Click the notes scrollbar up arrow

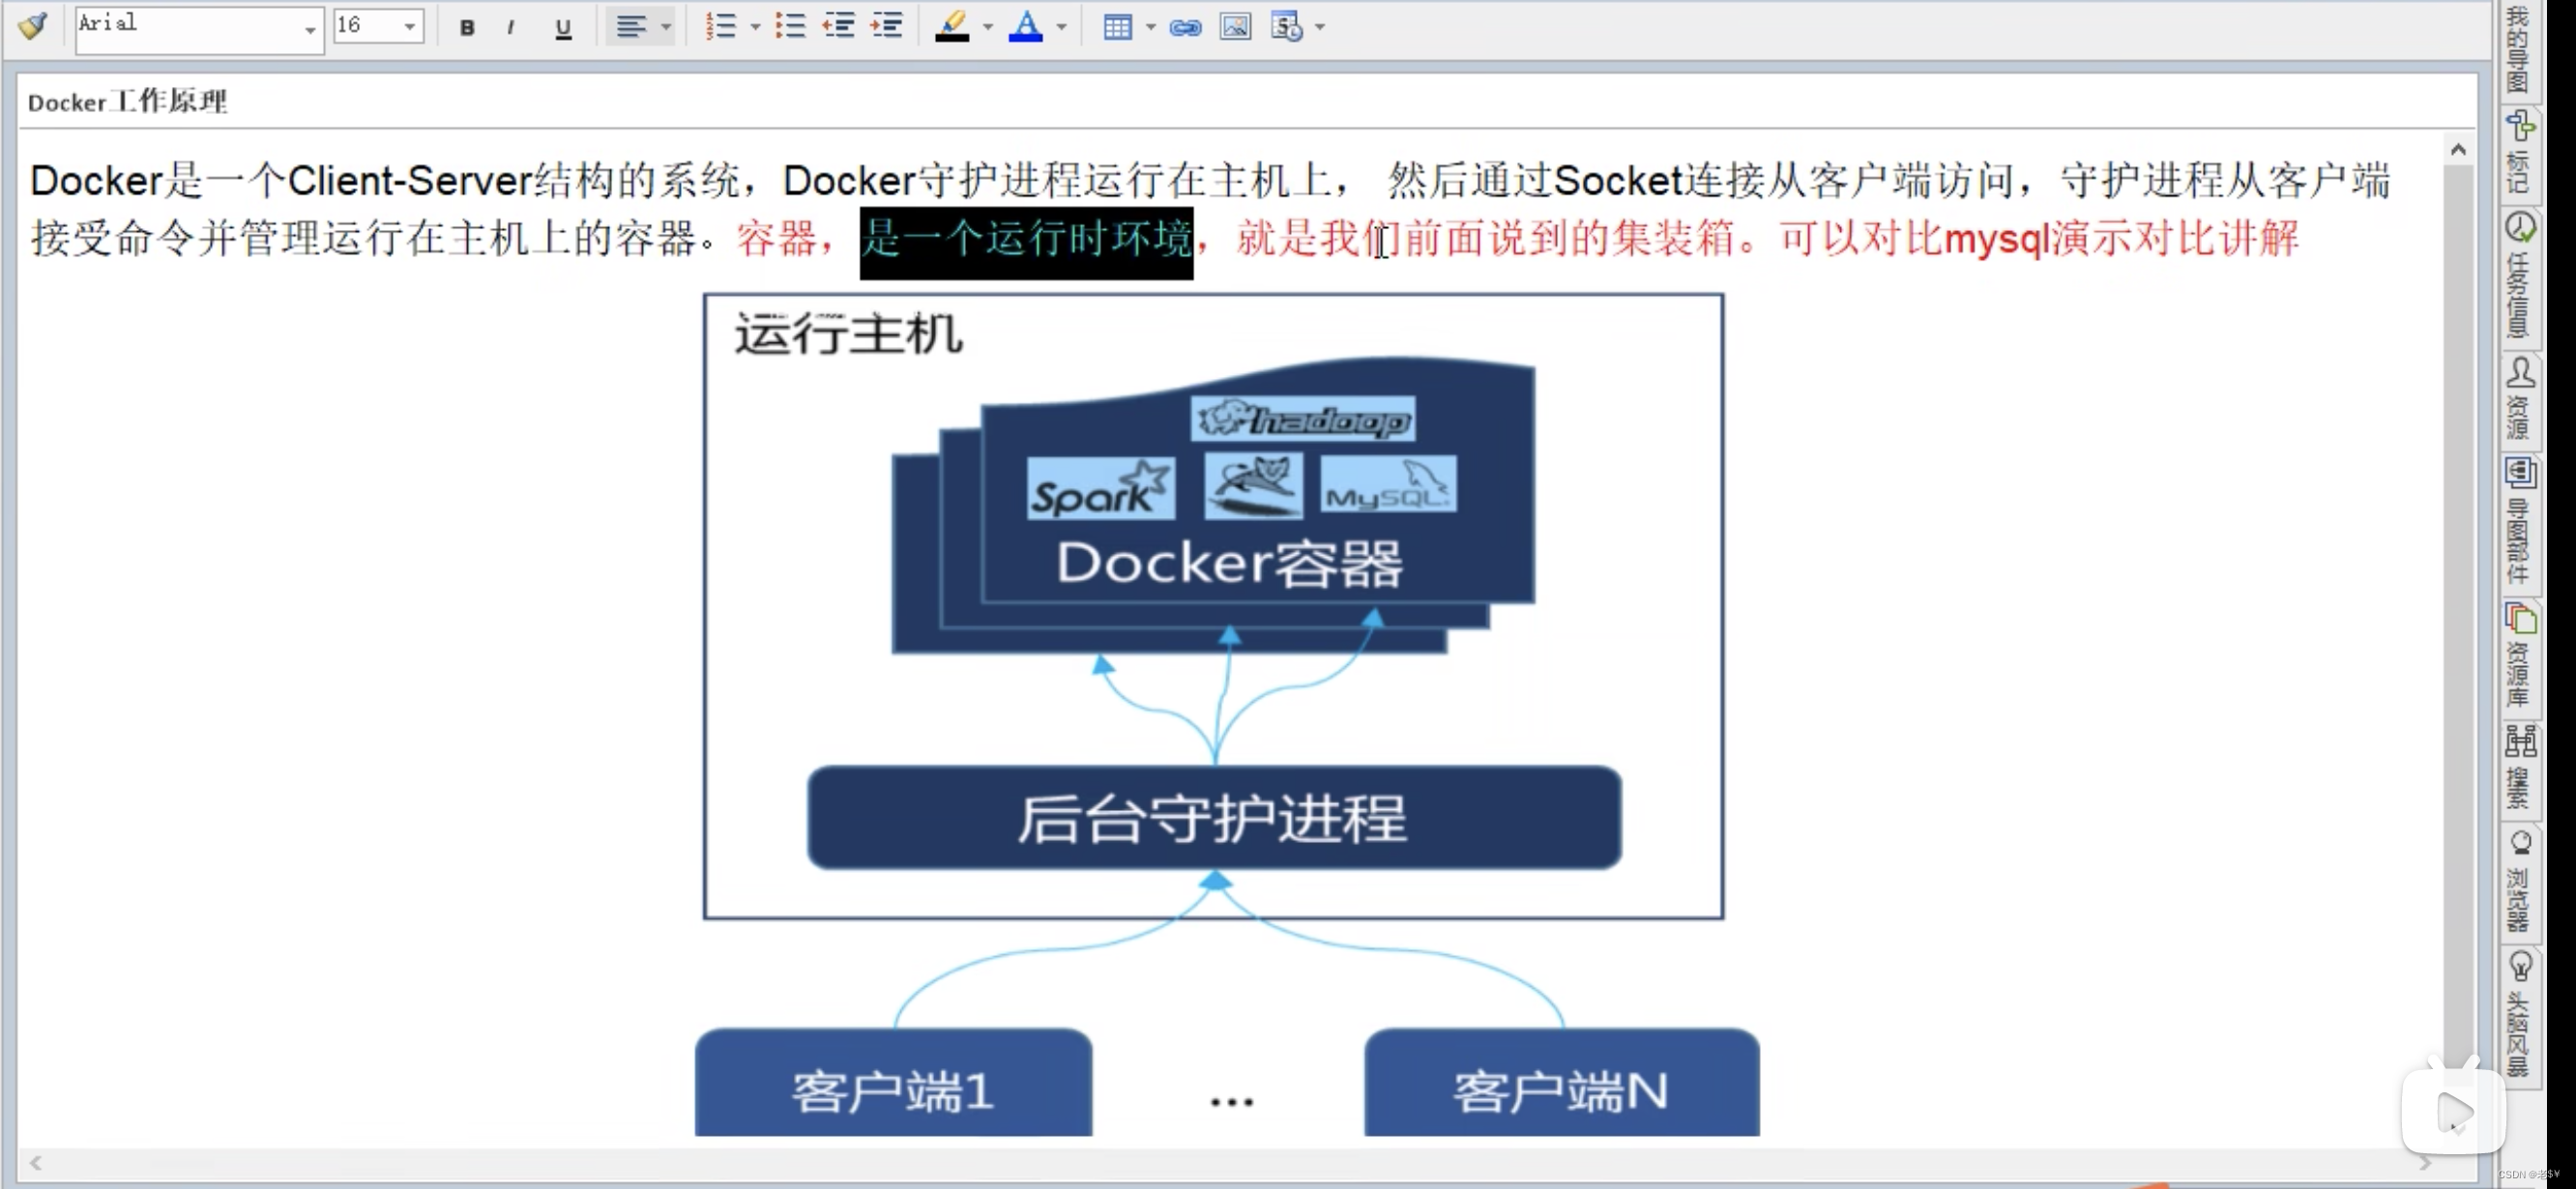click(x=2458, y=150)
